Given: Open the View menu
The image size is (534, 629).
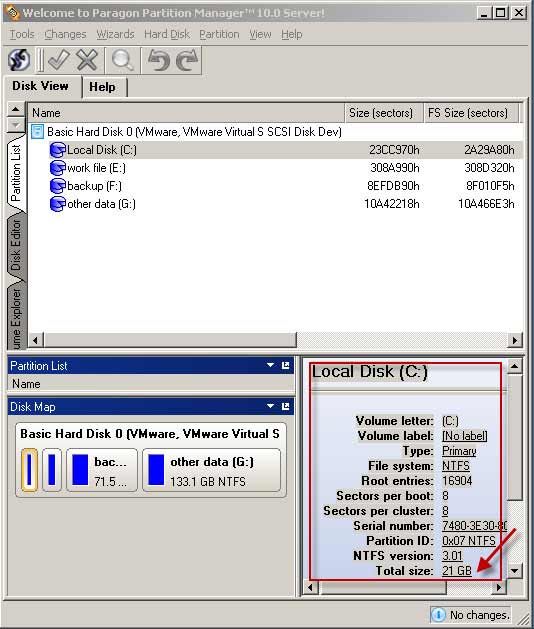Looking at the screenshot, I should click(x=260, y=34).
